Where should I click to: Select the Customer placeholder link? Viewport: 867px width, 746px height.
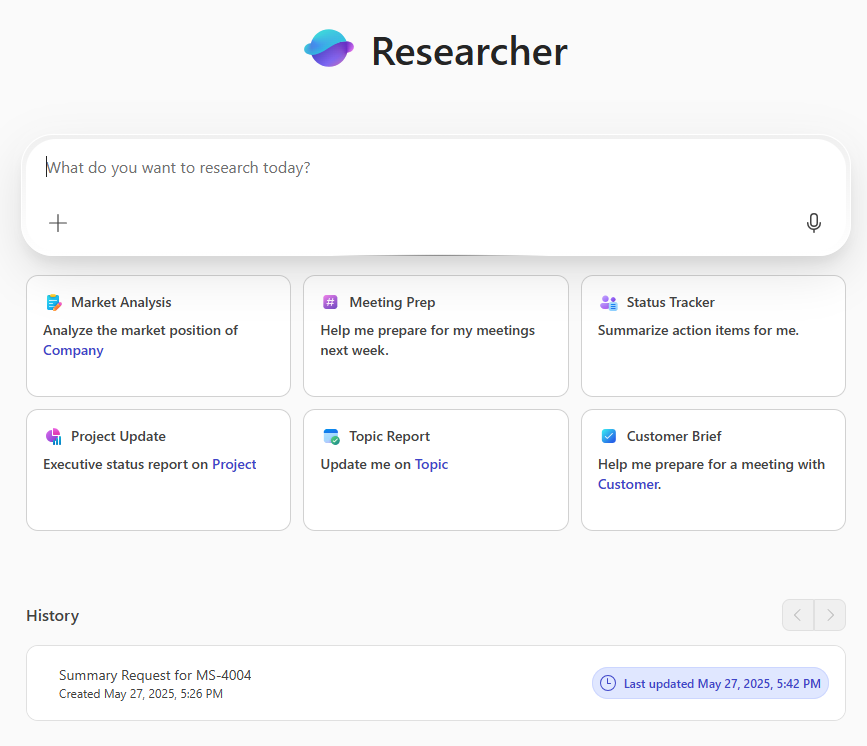point(628,484)
